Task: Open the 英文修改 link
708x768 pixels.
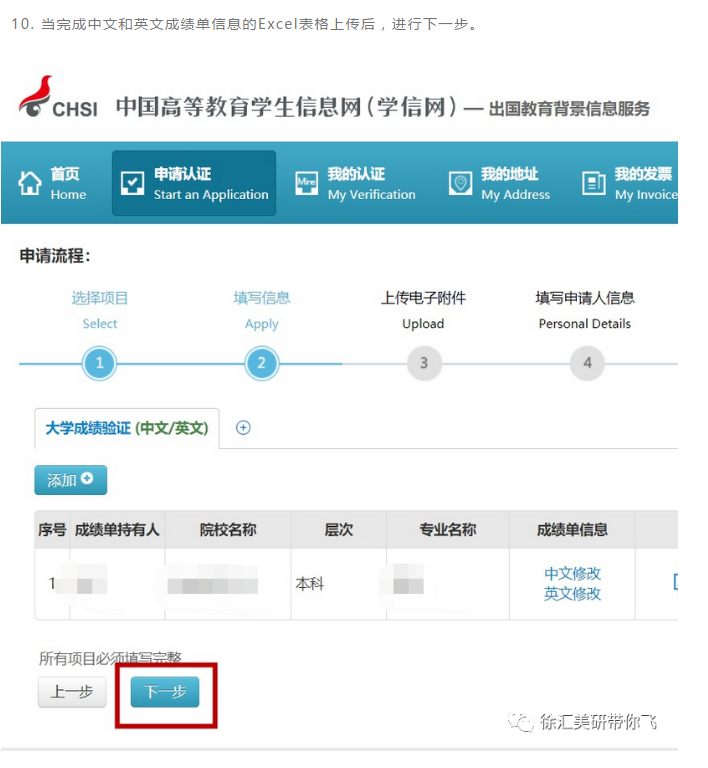Action: 572,594
